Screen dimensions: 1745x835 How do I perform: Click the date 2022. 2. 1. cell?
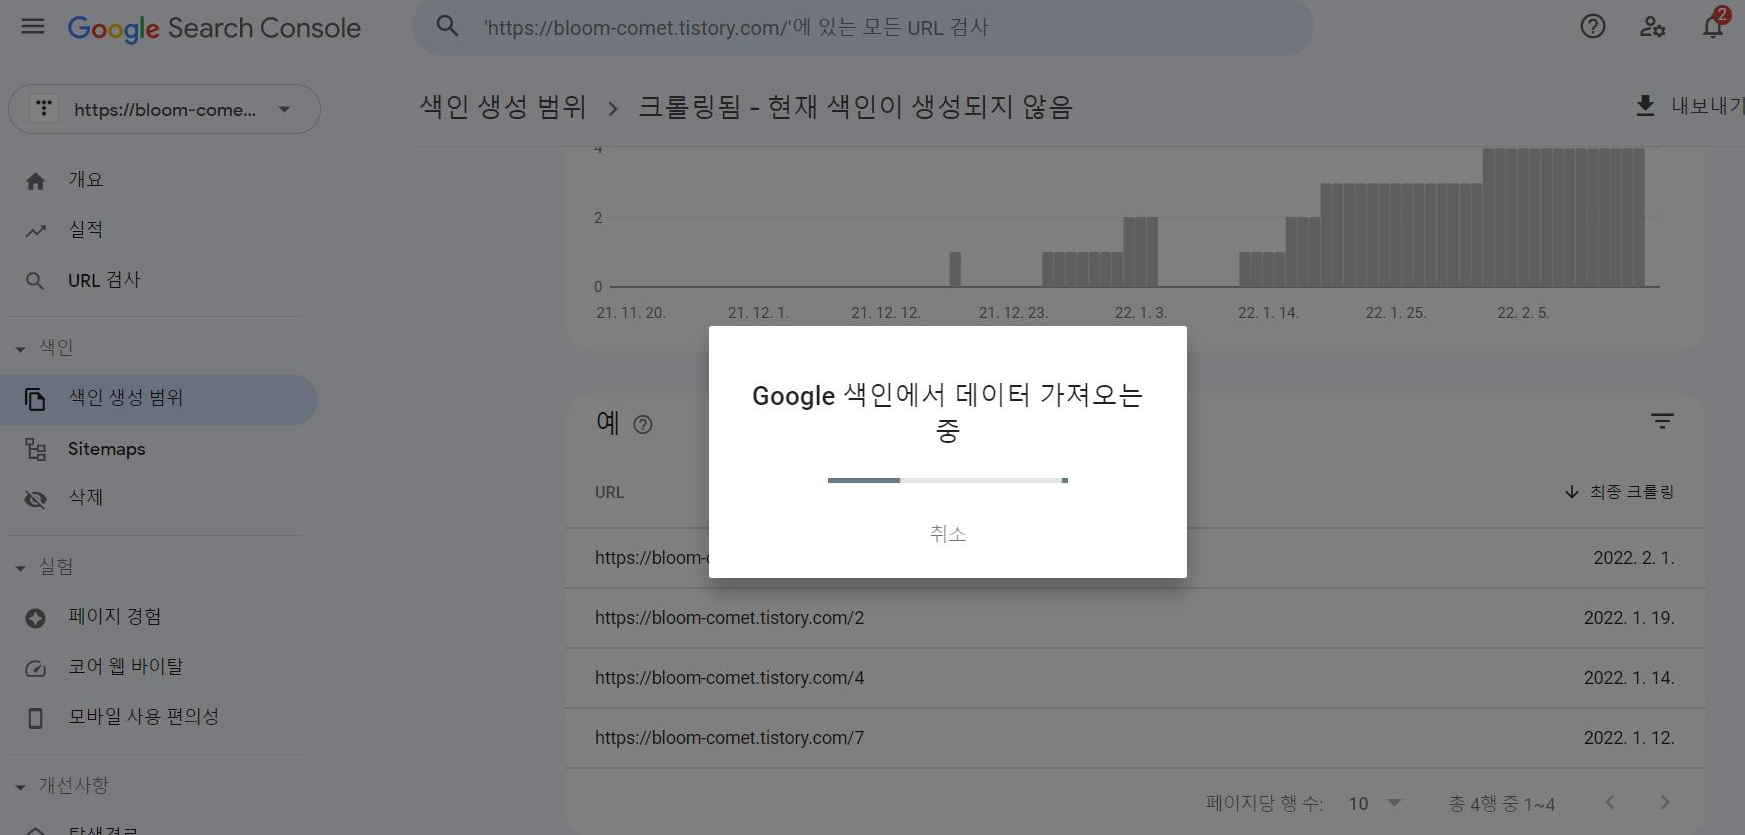(x=1634, y=558)
